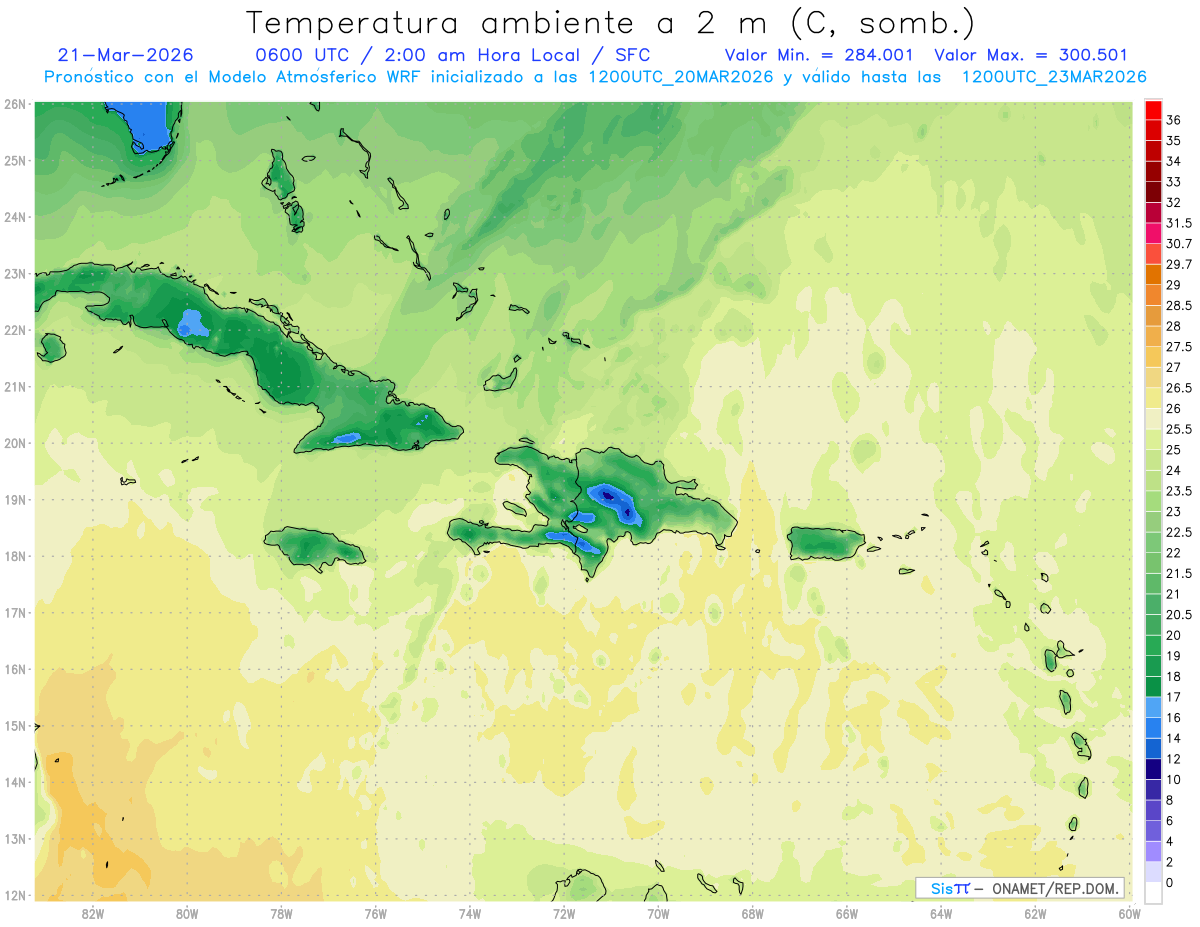1200x927 pixels.
Task: Click the blue cold spot in western Cuba
Action: click(x=190, y=323)
